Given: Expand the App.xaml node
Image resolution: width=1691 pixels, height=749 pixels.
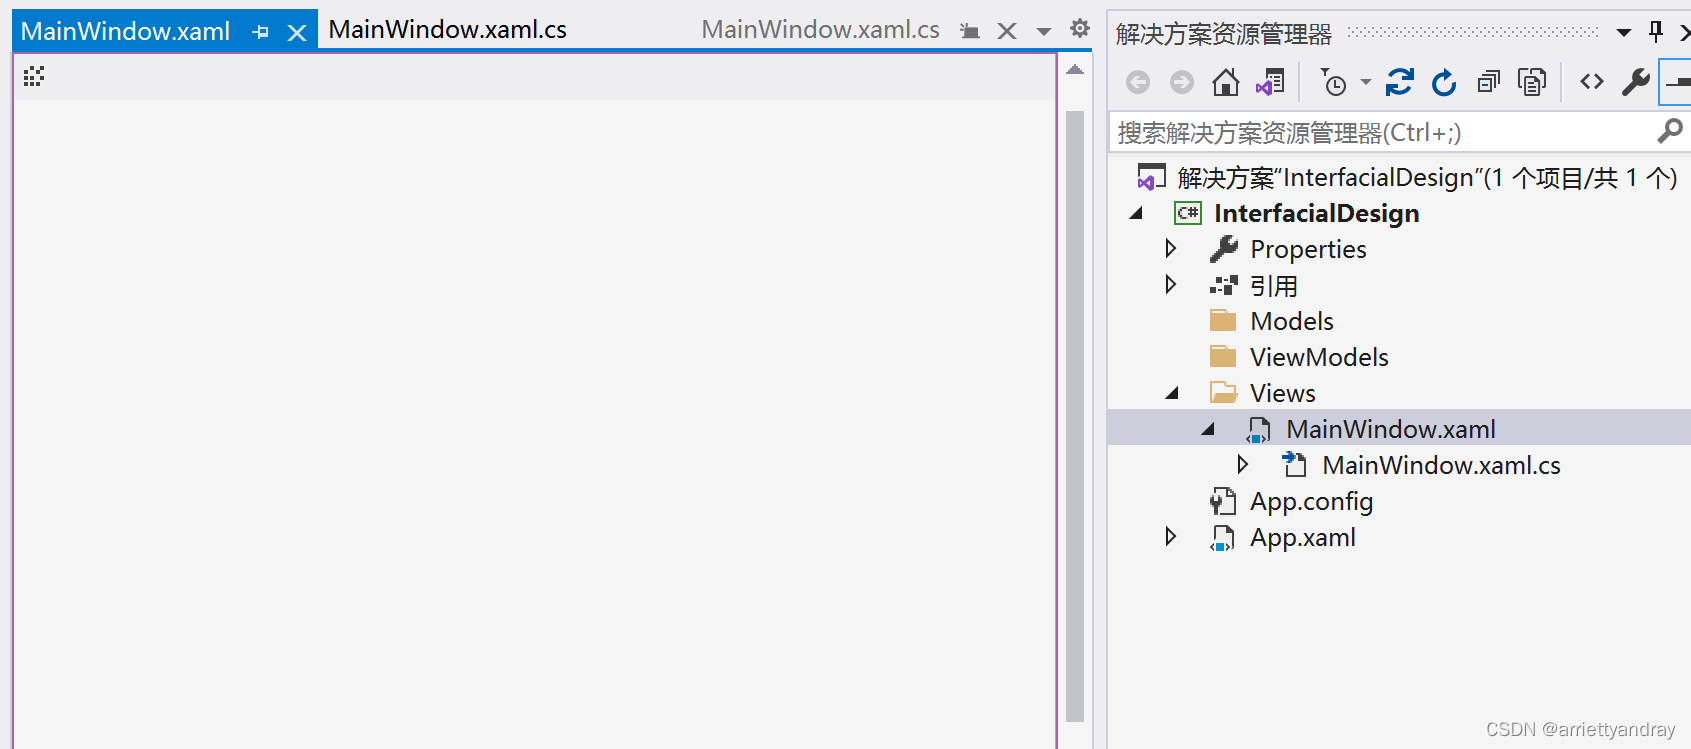Looking at the screenshot, I should point(1171,536).
